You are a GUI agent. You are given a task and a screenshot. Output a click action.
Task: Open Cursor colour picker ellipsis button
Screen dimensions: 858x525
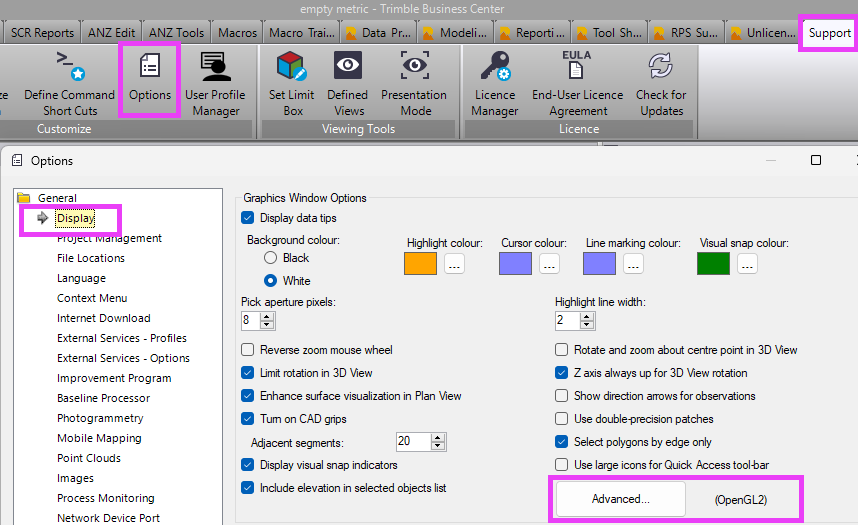pyautogui.click(x=549, y=264)
